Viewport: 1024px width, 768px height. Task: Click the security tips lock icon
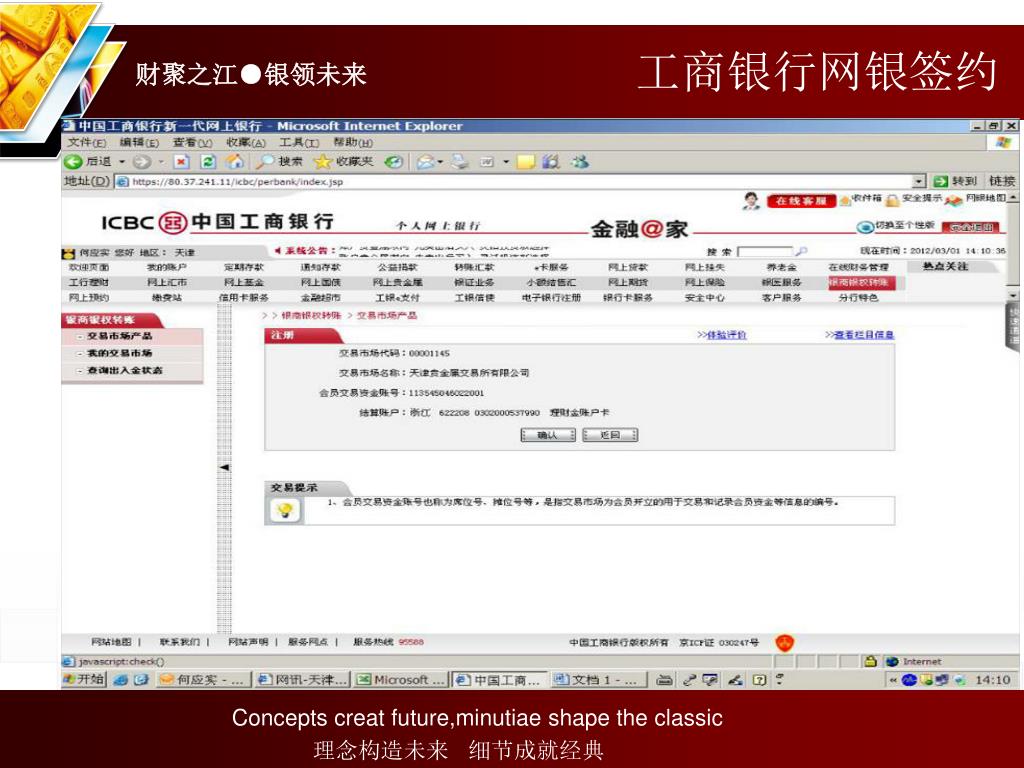pos(893,200)
